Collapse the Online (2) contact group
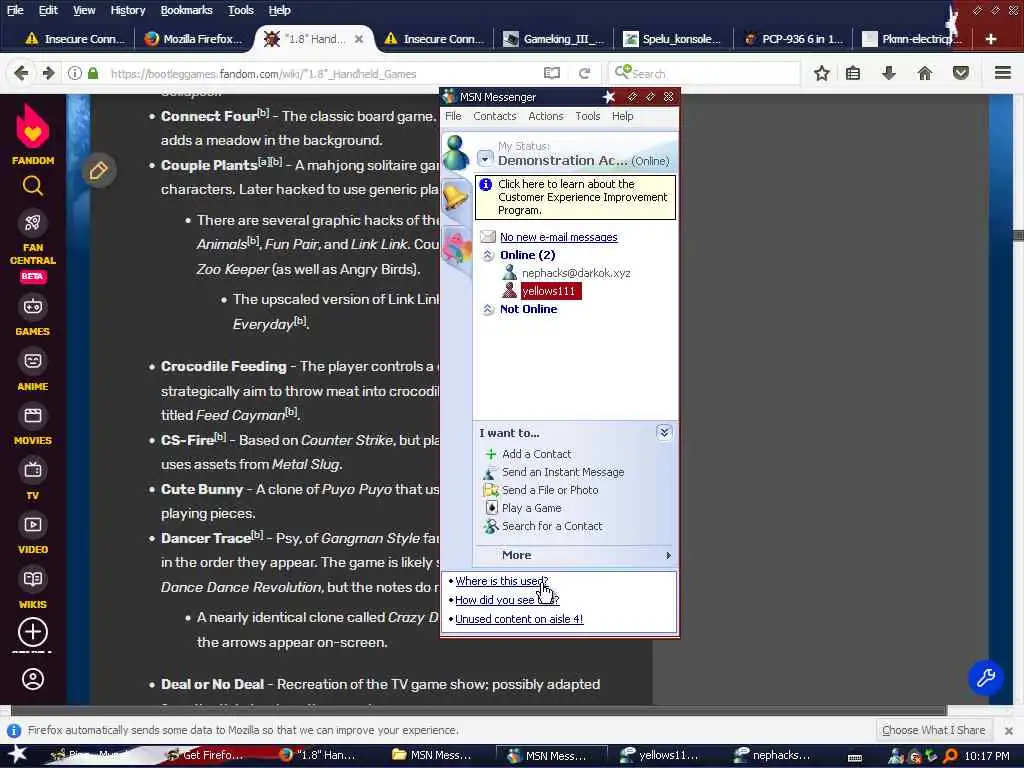Viewport: 1024px width, 768px height. [488, 255]
